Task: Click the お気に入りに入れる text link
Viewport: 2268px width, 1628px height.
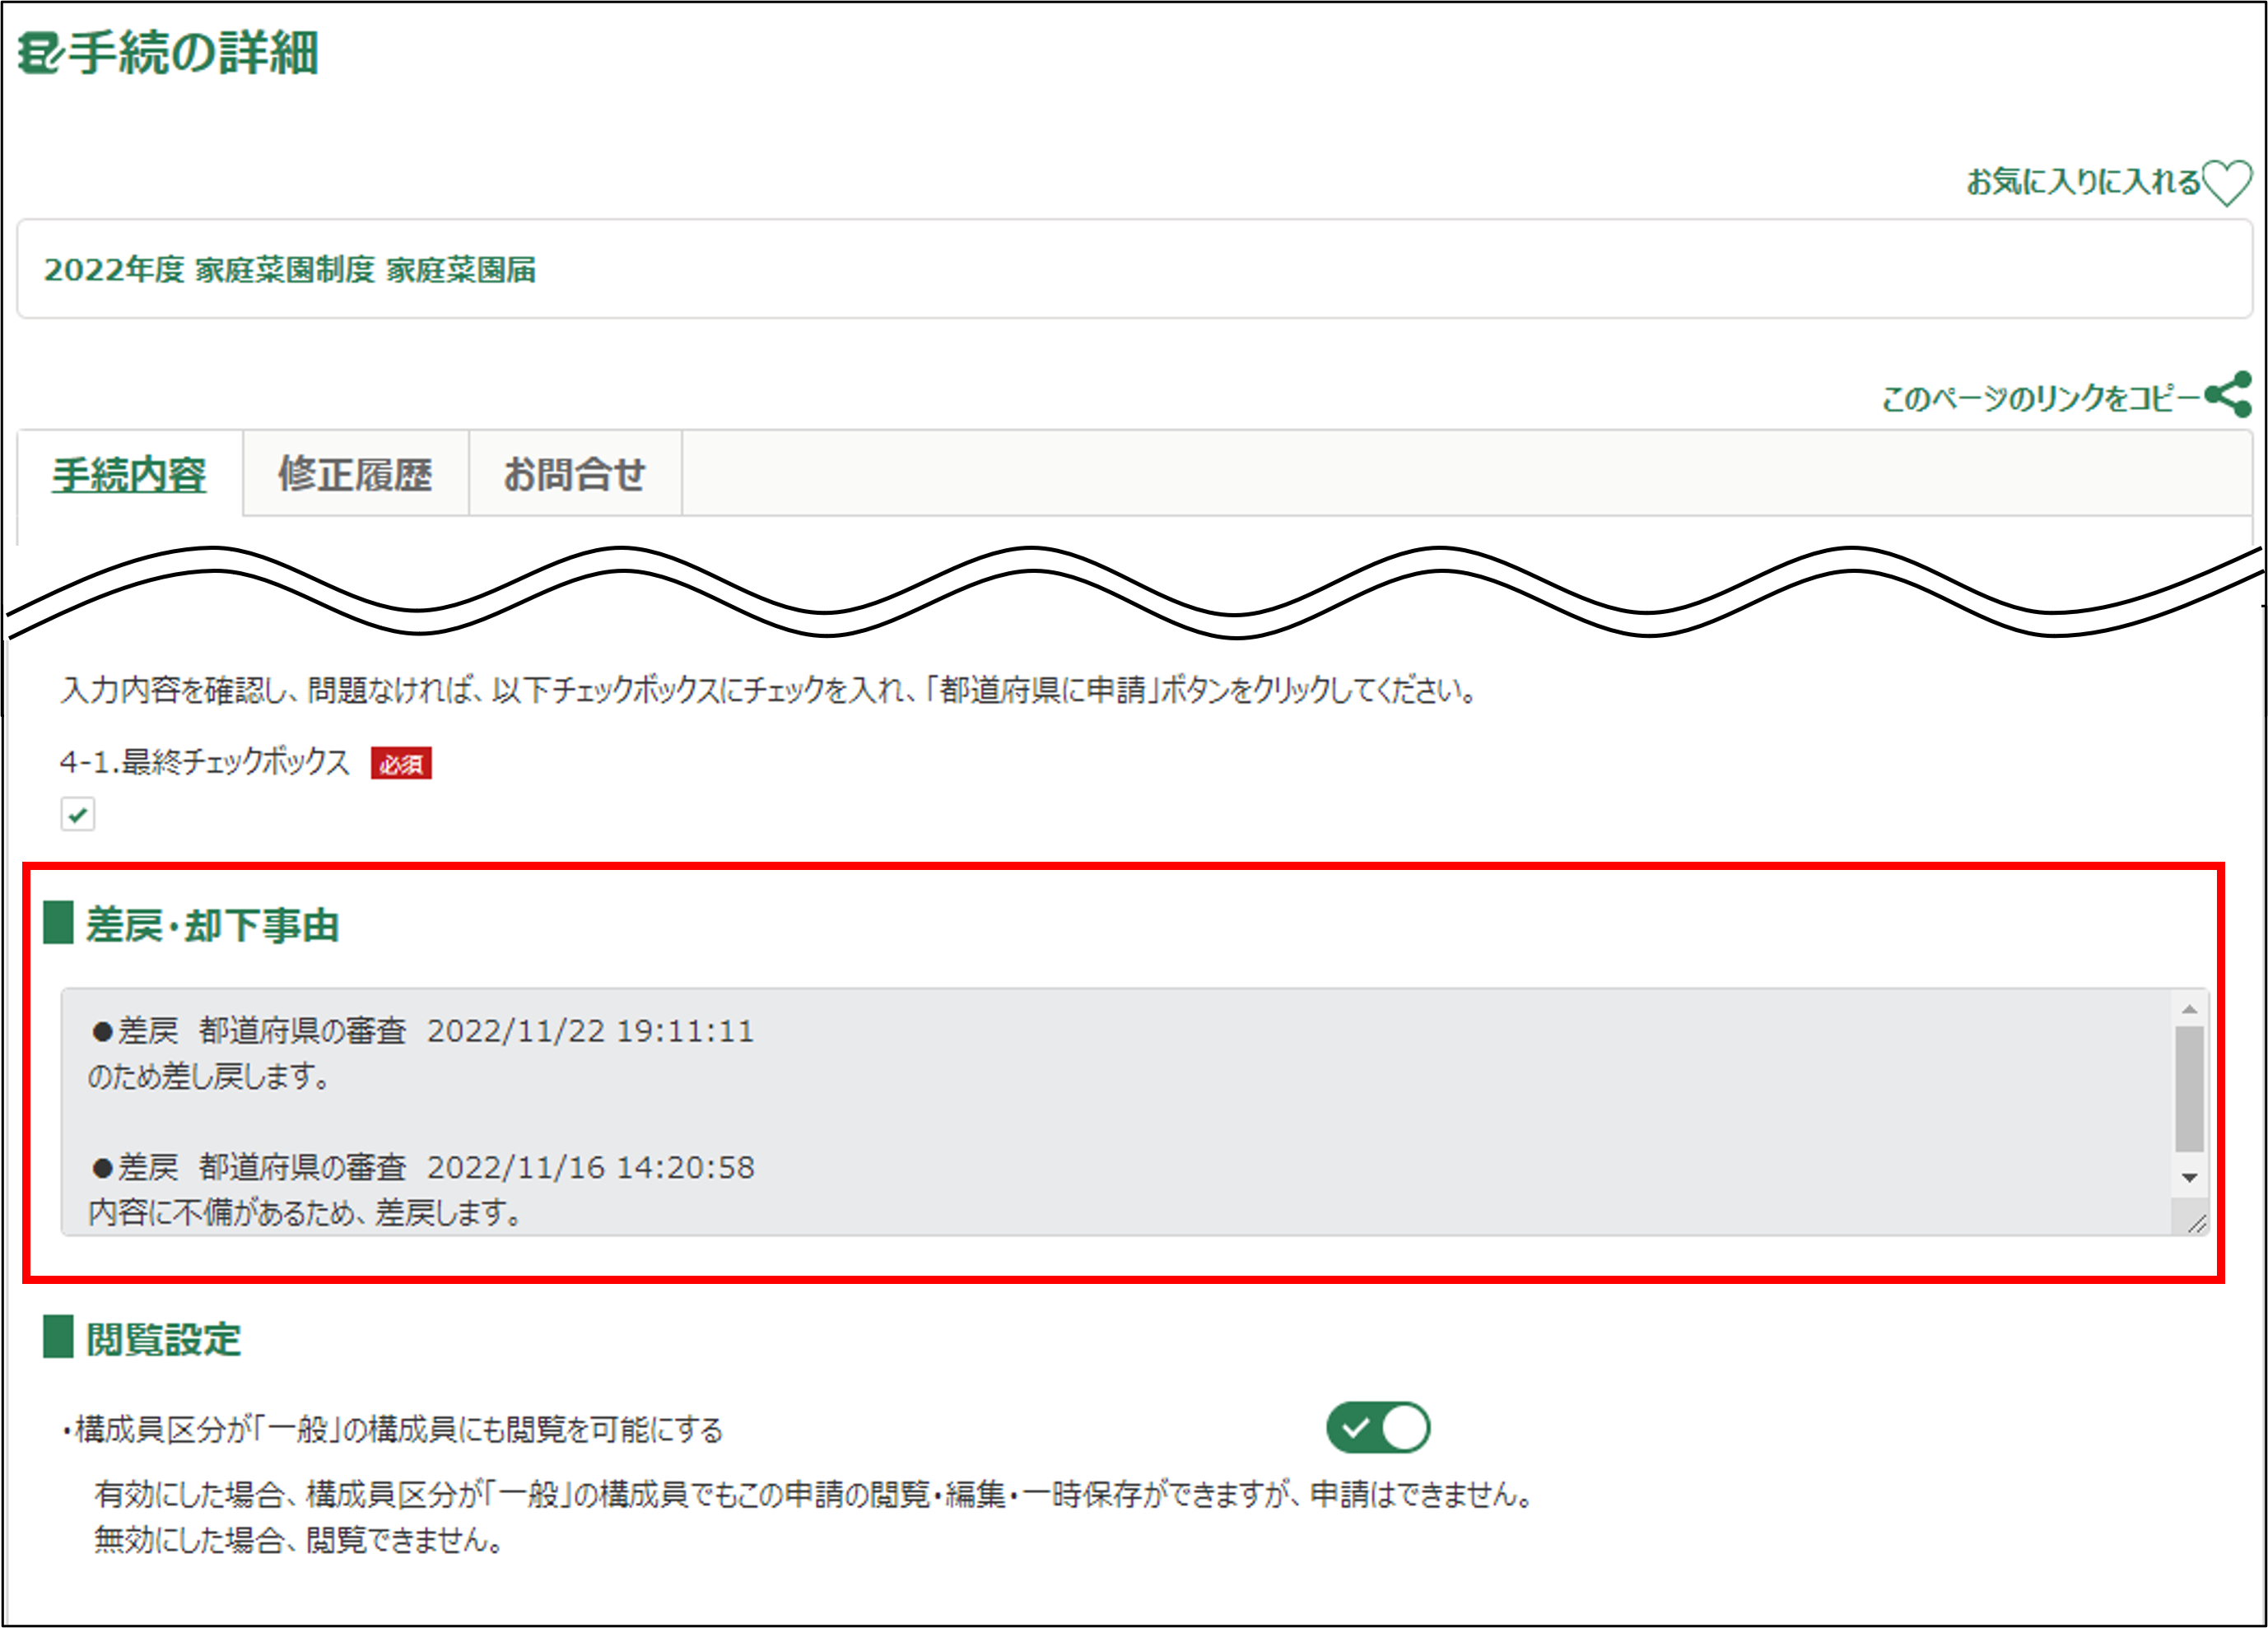Action: (x=2083, y=182)
